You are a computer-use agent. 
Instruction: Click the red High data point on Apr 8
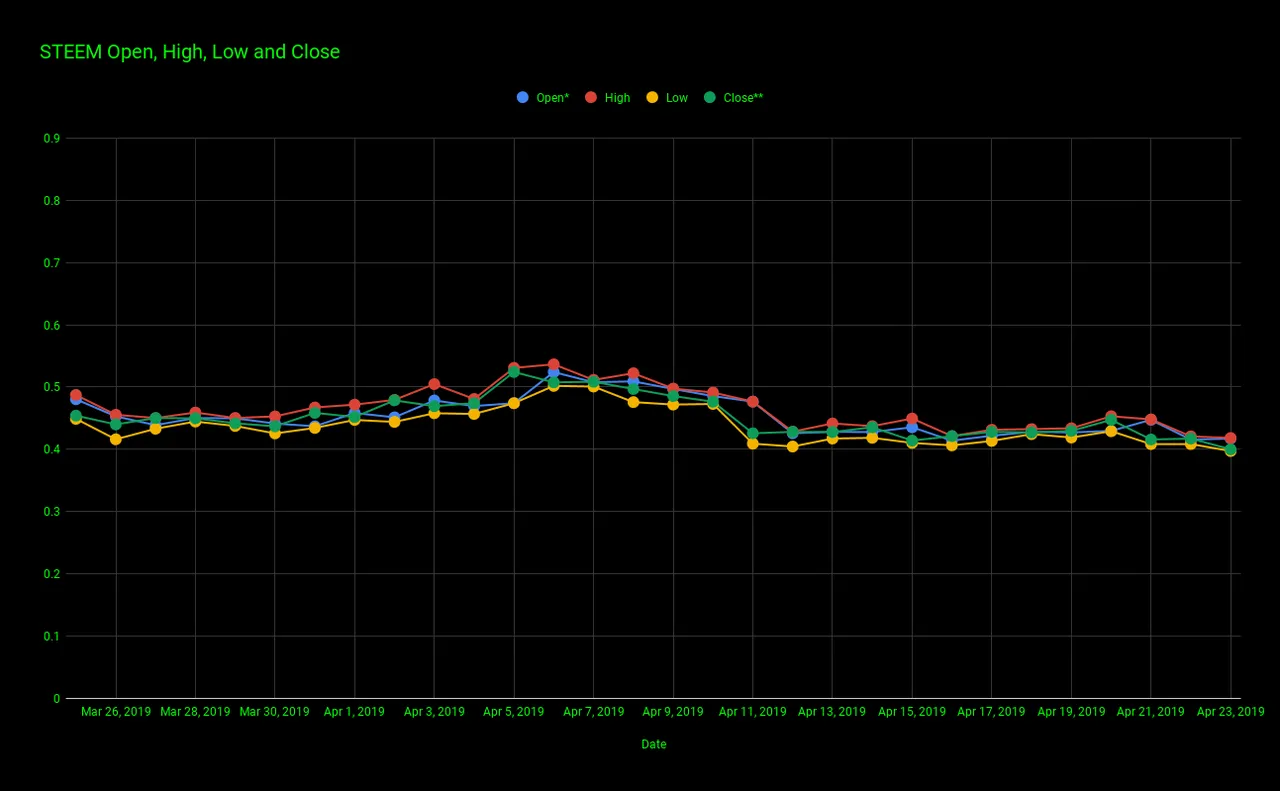[633, 374]
